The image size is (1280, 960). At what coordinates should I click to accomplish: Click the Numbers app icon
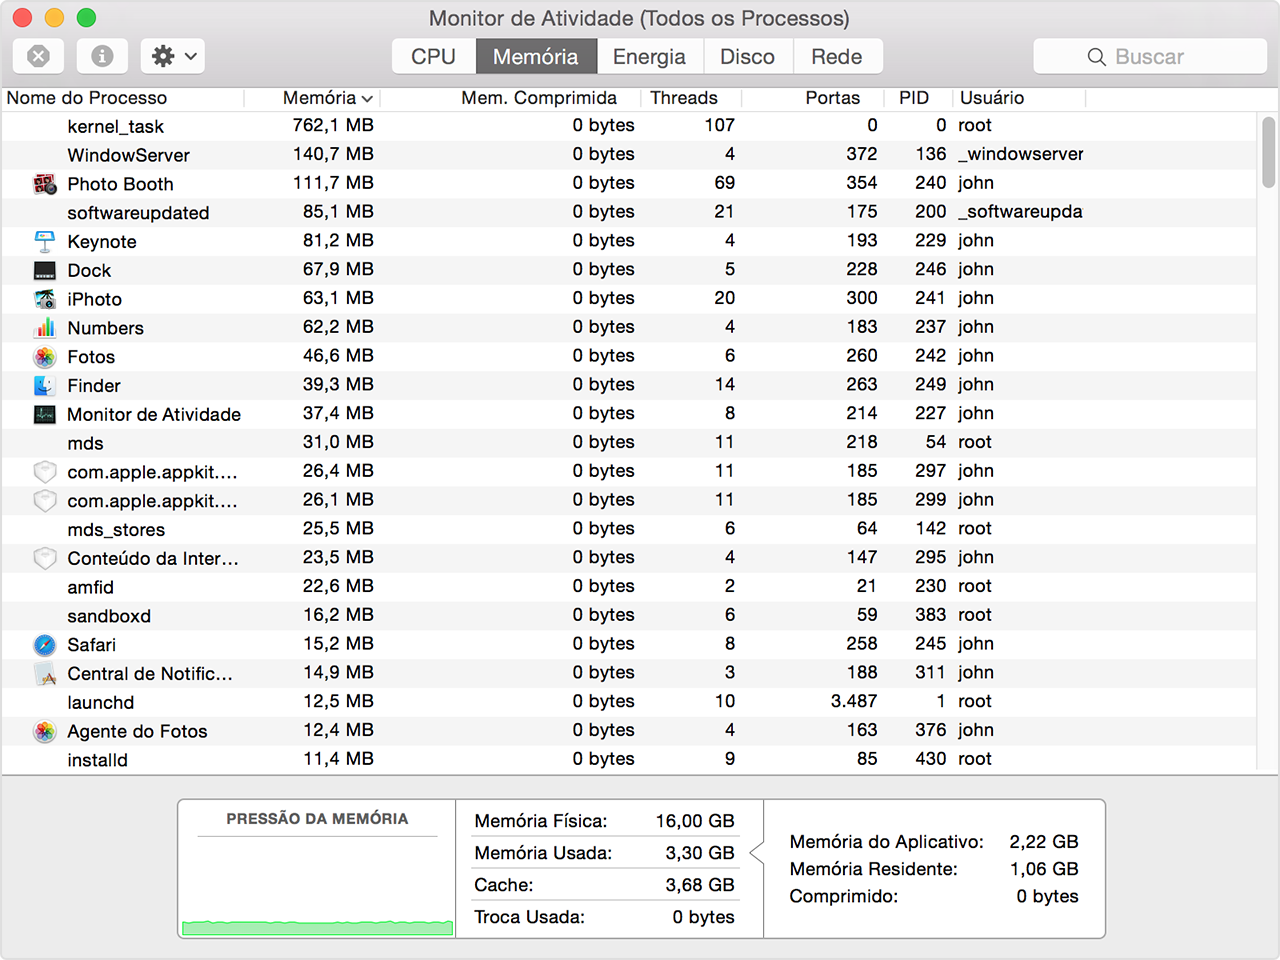(45, 328)
